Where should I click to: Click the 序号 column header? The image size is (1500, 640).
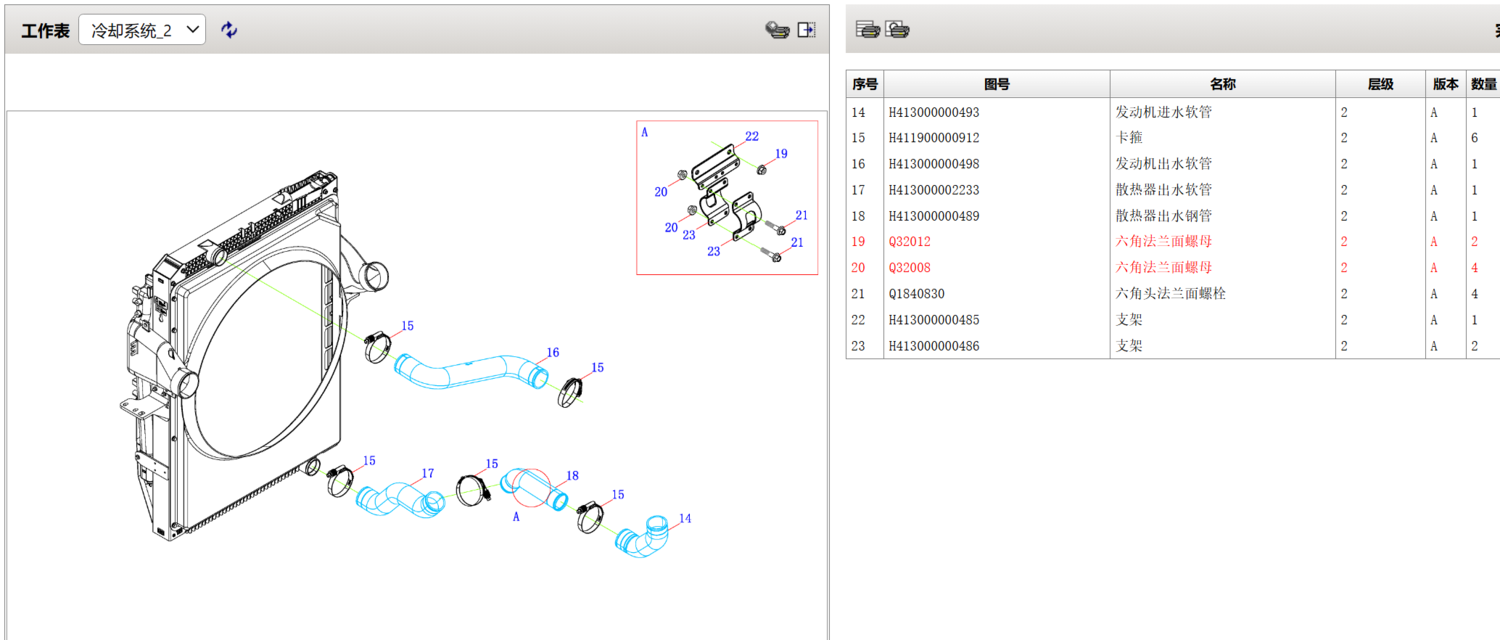click(865, 84)
